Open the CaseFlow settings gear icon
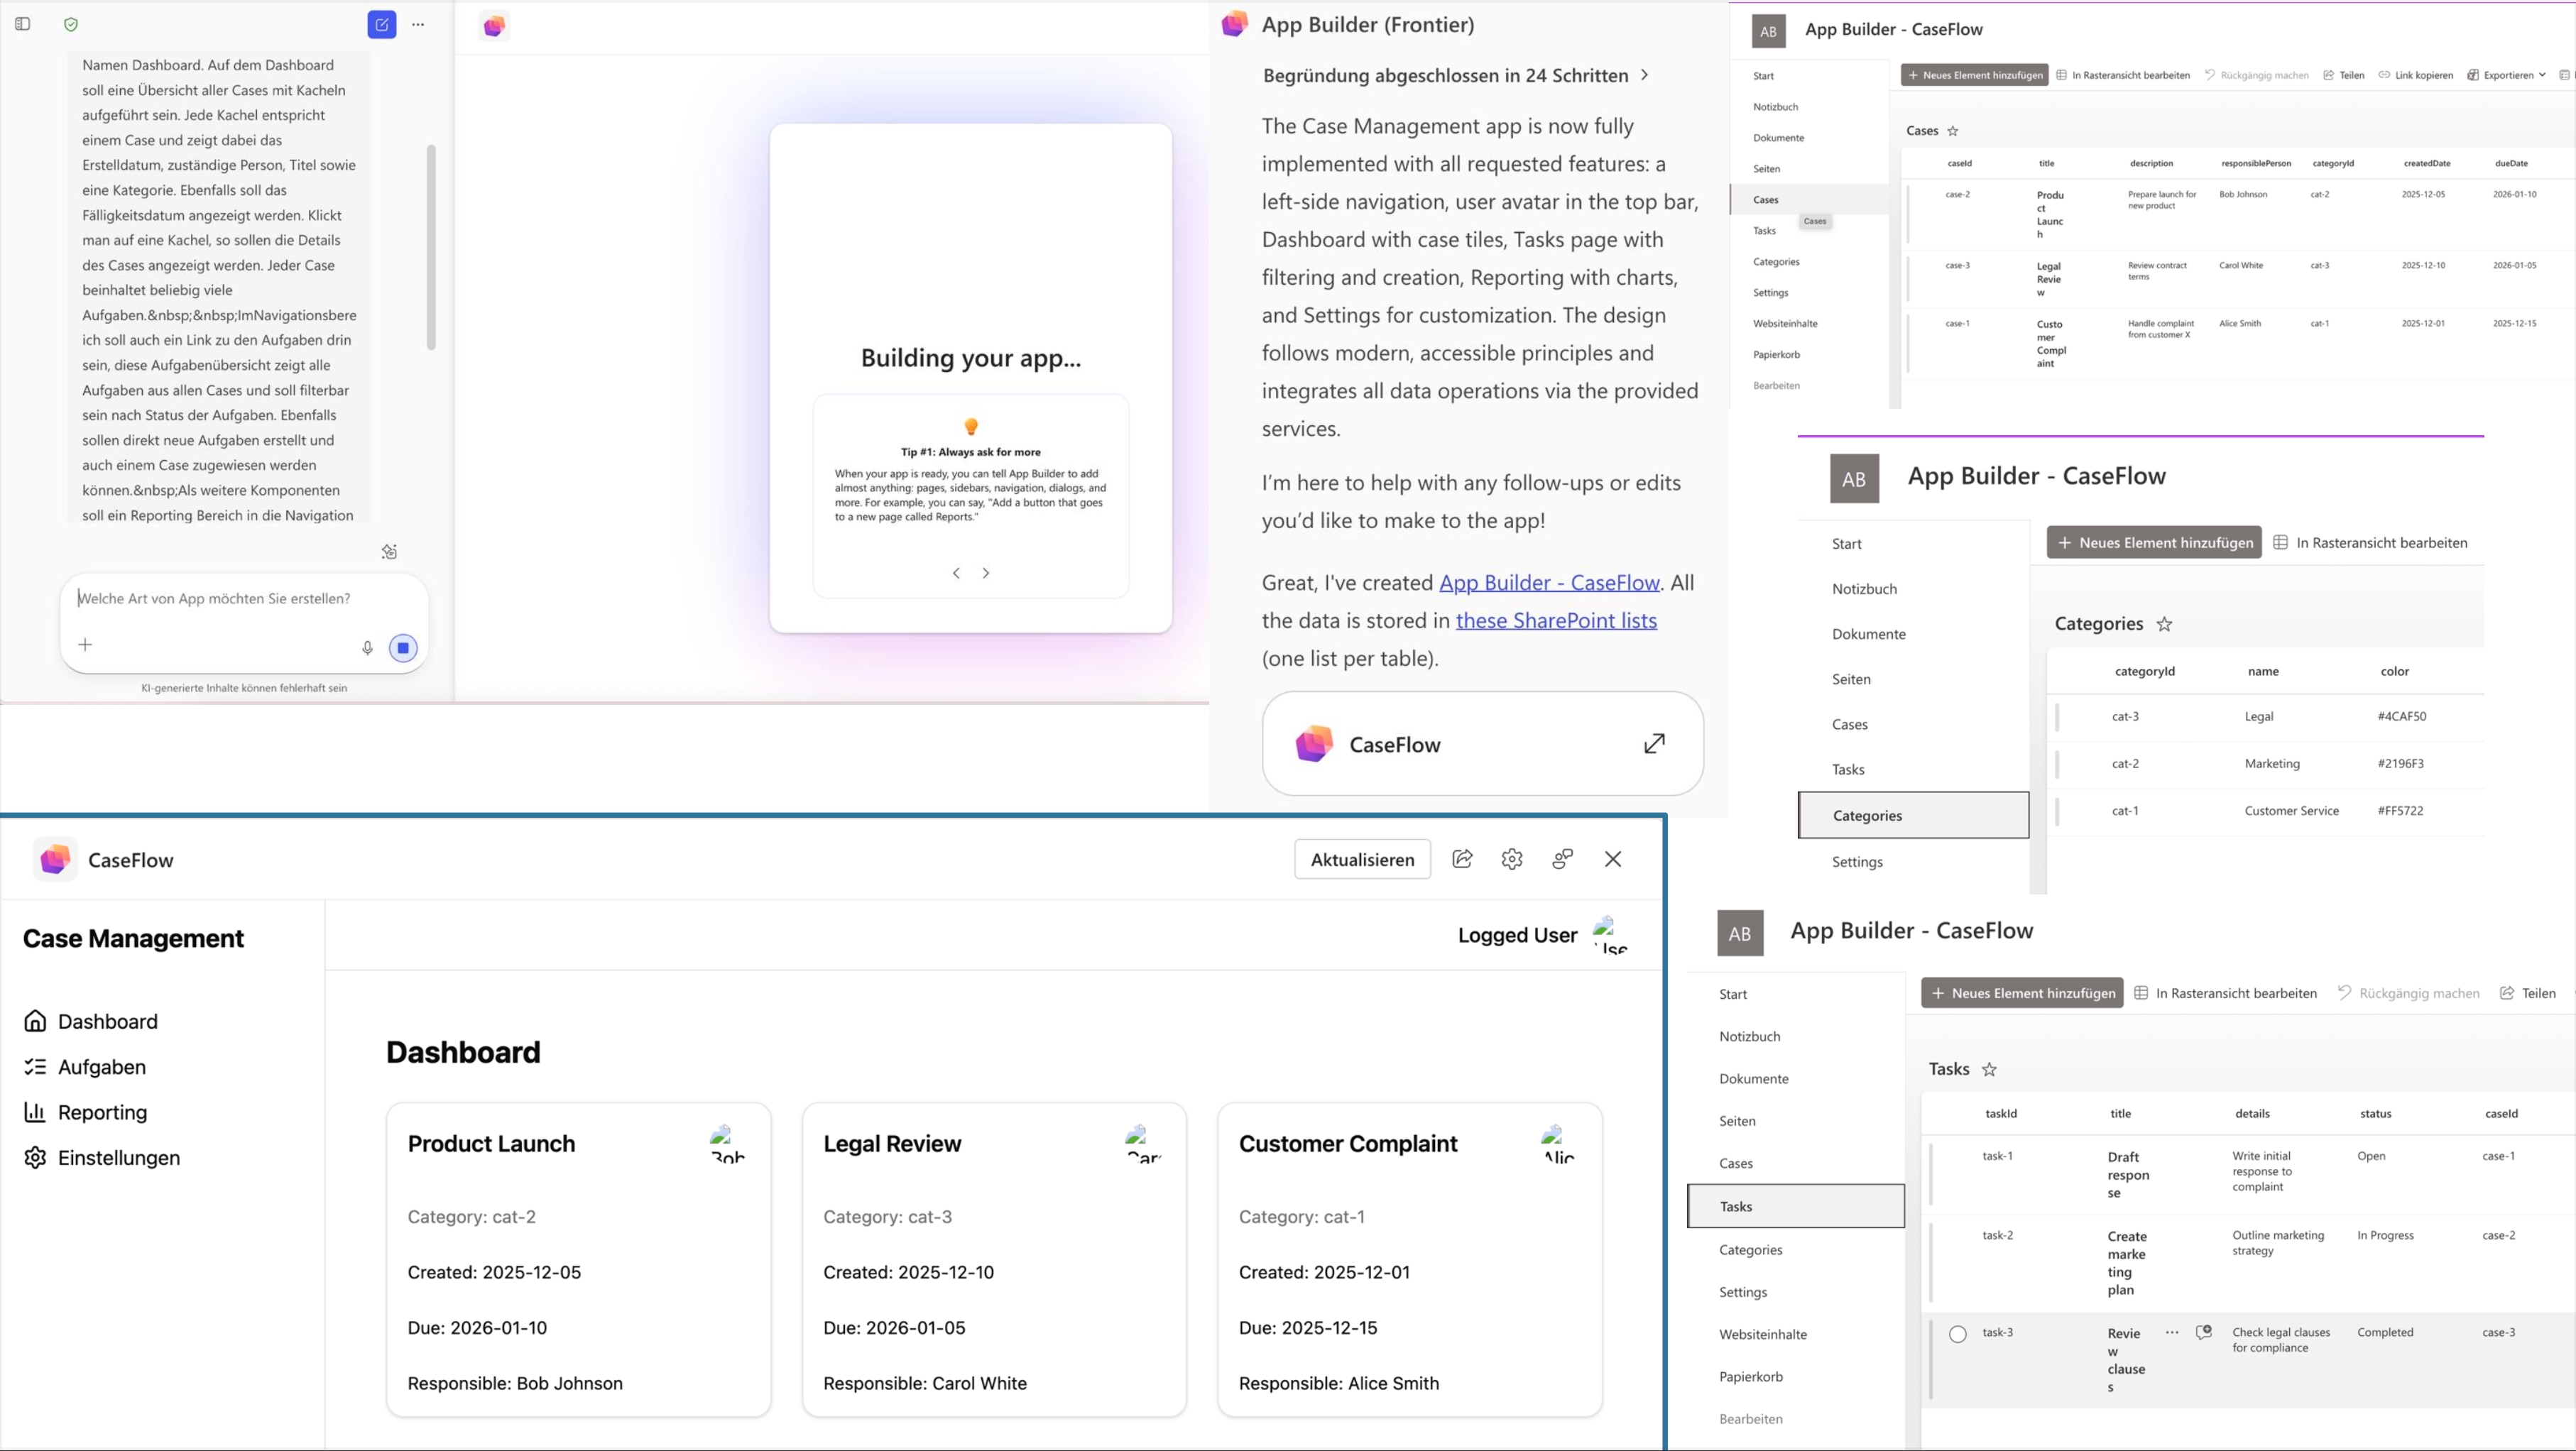 tap(1512, 859)
